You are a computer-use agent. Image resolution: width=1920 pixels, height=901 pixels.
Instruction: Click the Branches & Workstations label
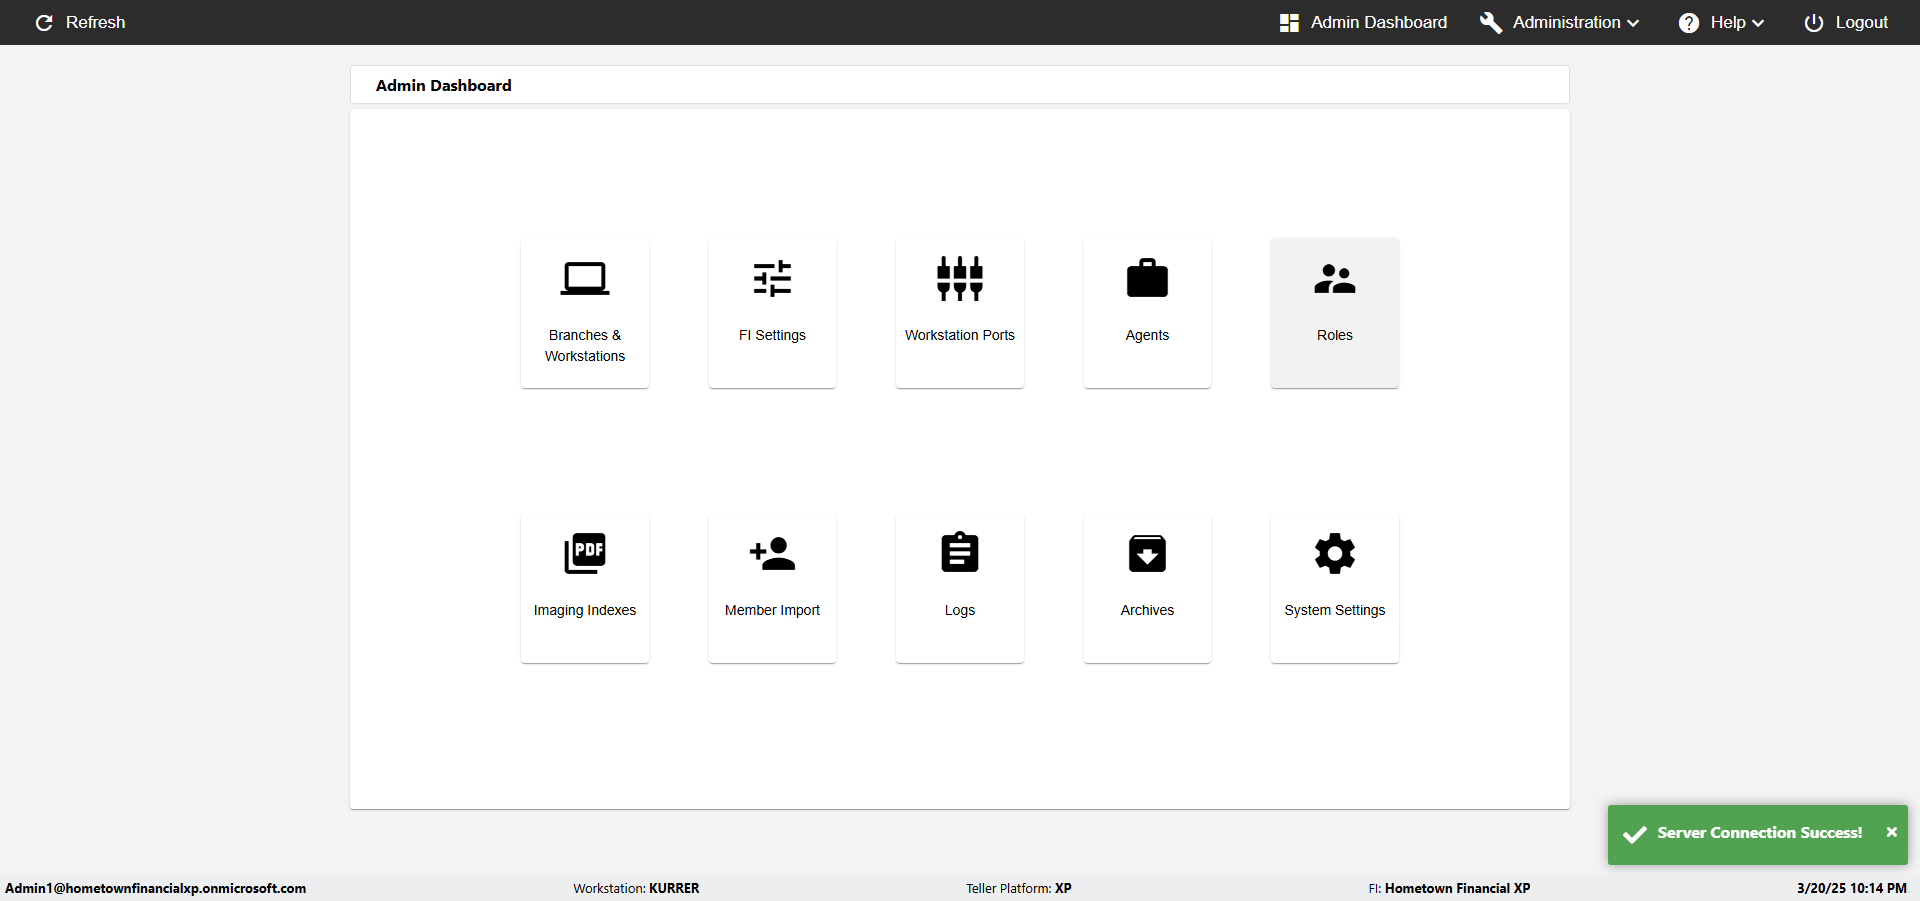pos(585,345)
